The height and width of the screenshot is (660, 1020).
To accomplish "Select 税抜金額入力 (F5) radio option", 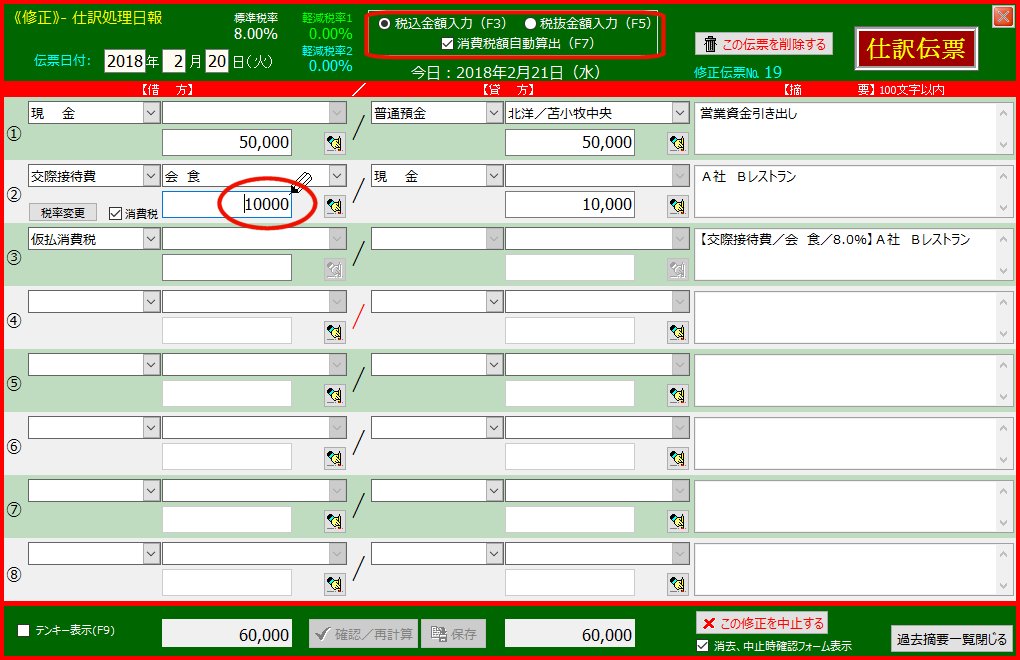I will [x=531, y=23].
